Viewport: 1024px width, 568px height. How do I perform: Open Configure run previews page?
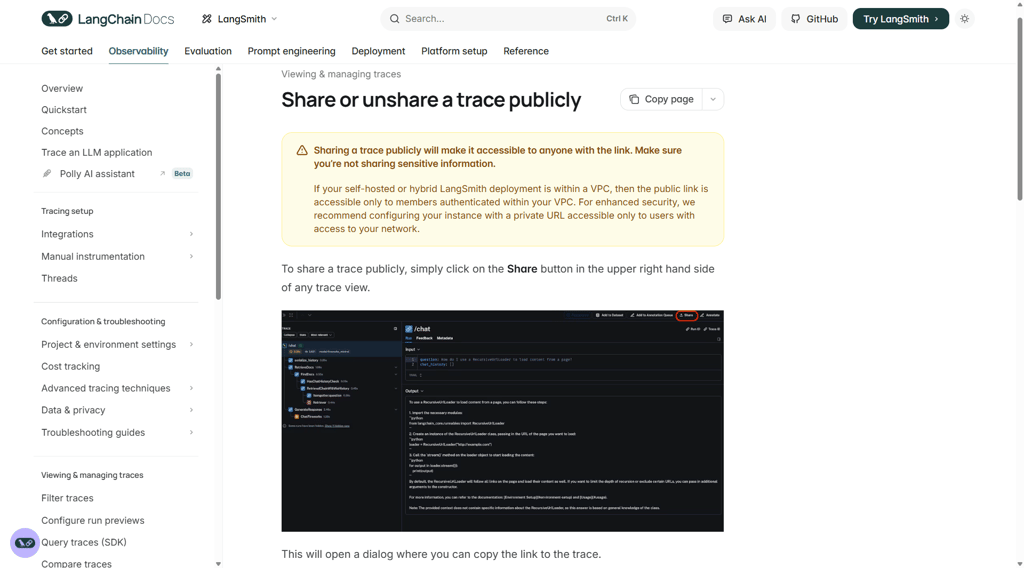point(93,520)
